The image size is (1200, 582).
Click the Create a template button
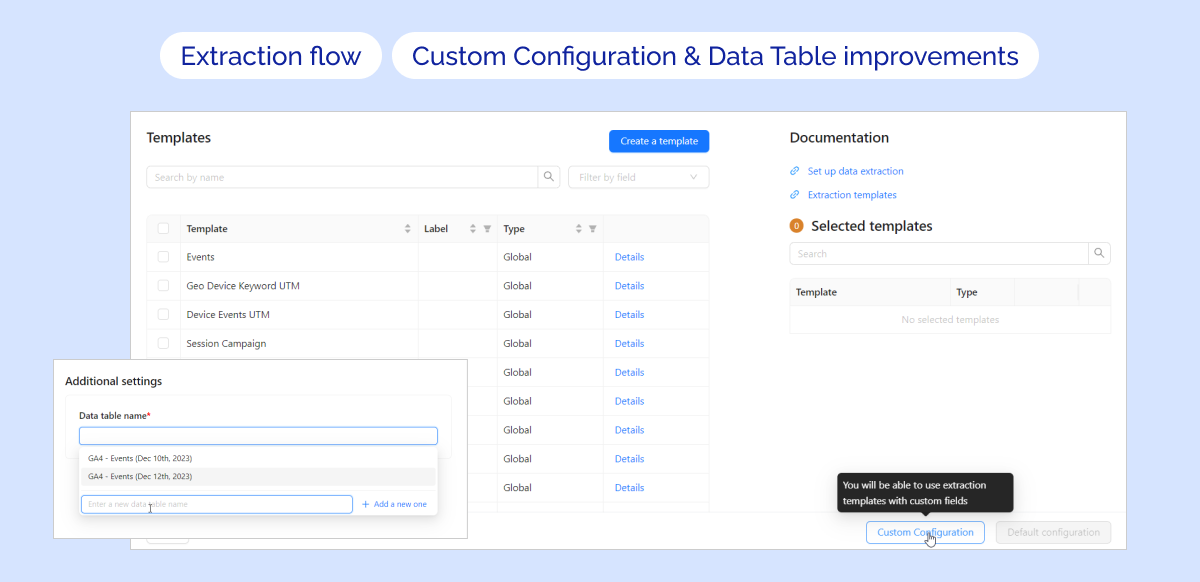coord(658,141)
